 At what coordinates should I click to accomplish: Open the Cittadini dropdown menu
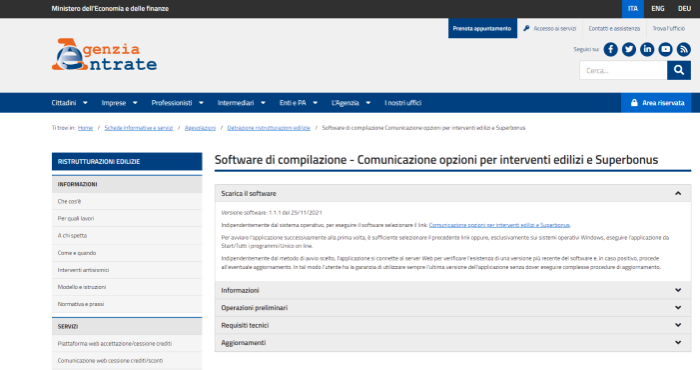tap(69, 103)
